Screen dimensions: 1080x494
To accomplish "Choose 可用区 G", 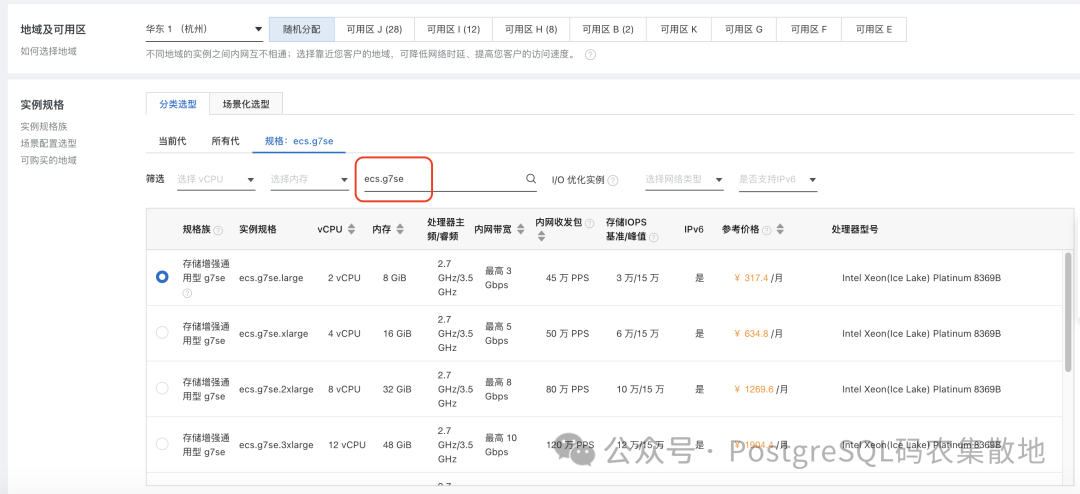I will point(744,30).
